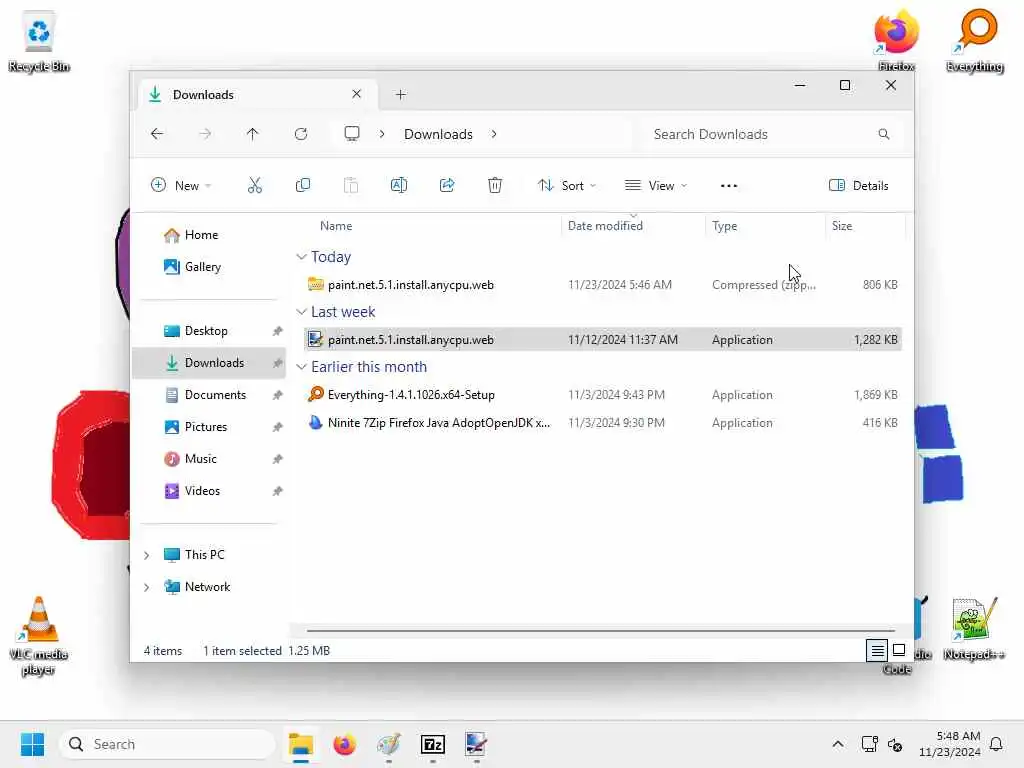Open the View dropdown menu
Image resolution: width=1024 pixels, height=768 pixels.
click(656, 185)
